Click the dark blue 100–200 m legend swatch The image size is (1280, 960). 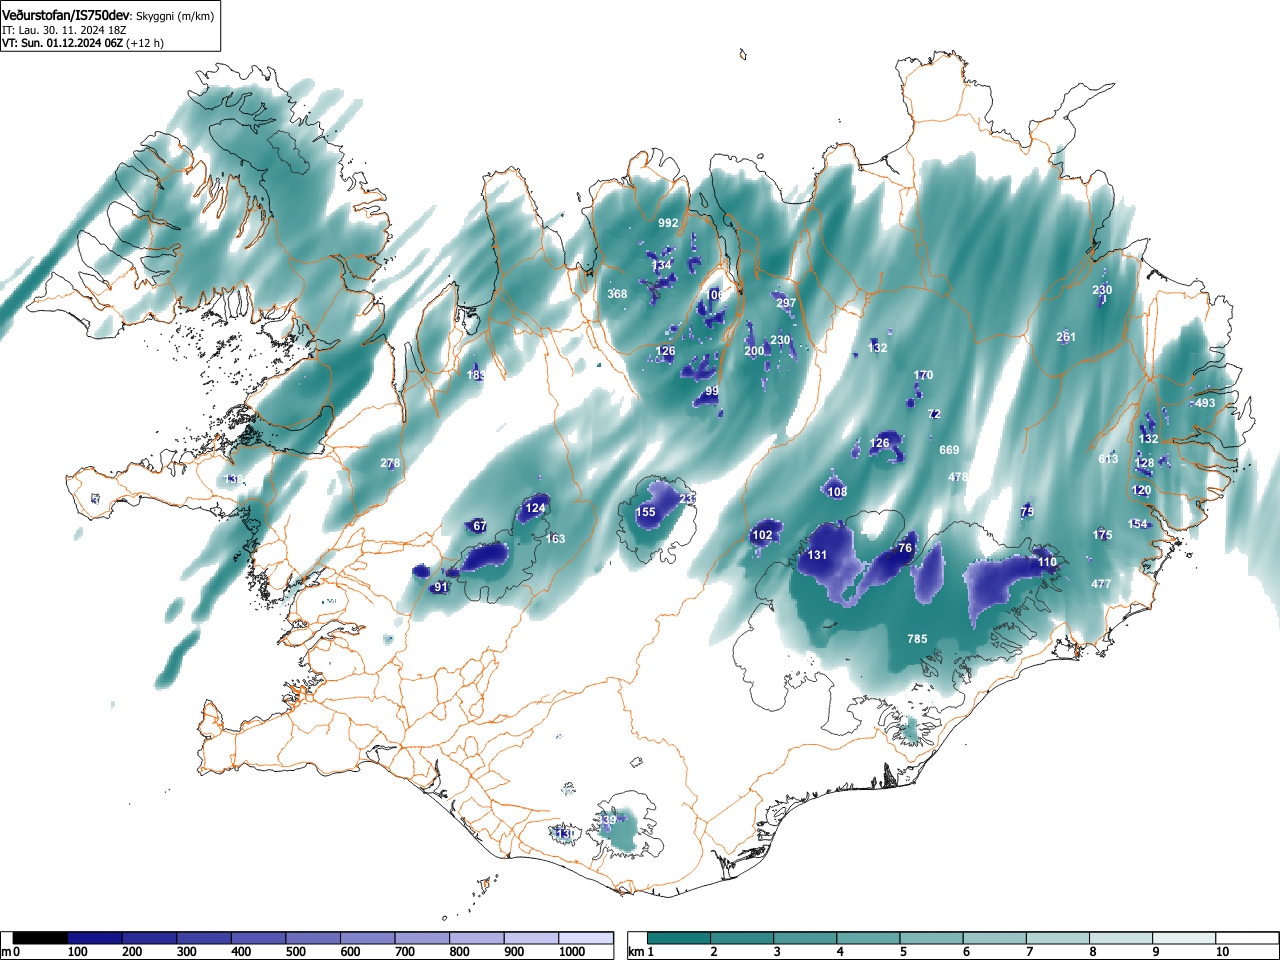coord(95,938)
